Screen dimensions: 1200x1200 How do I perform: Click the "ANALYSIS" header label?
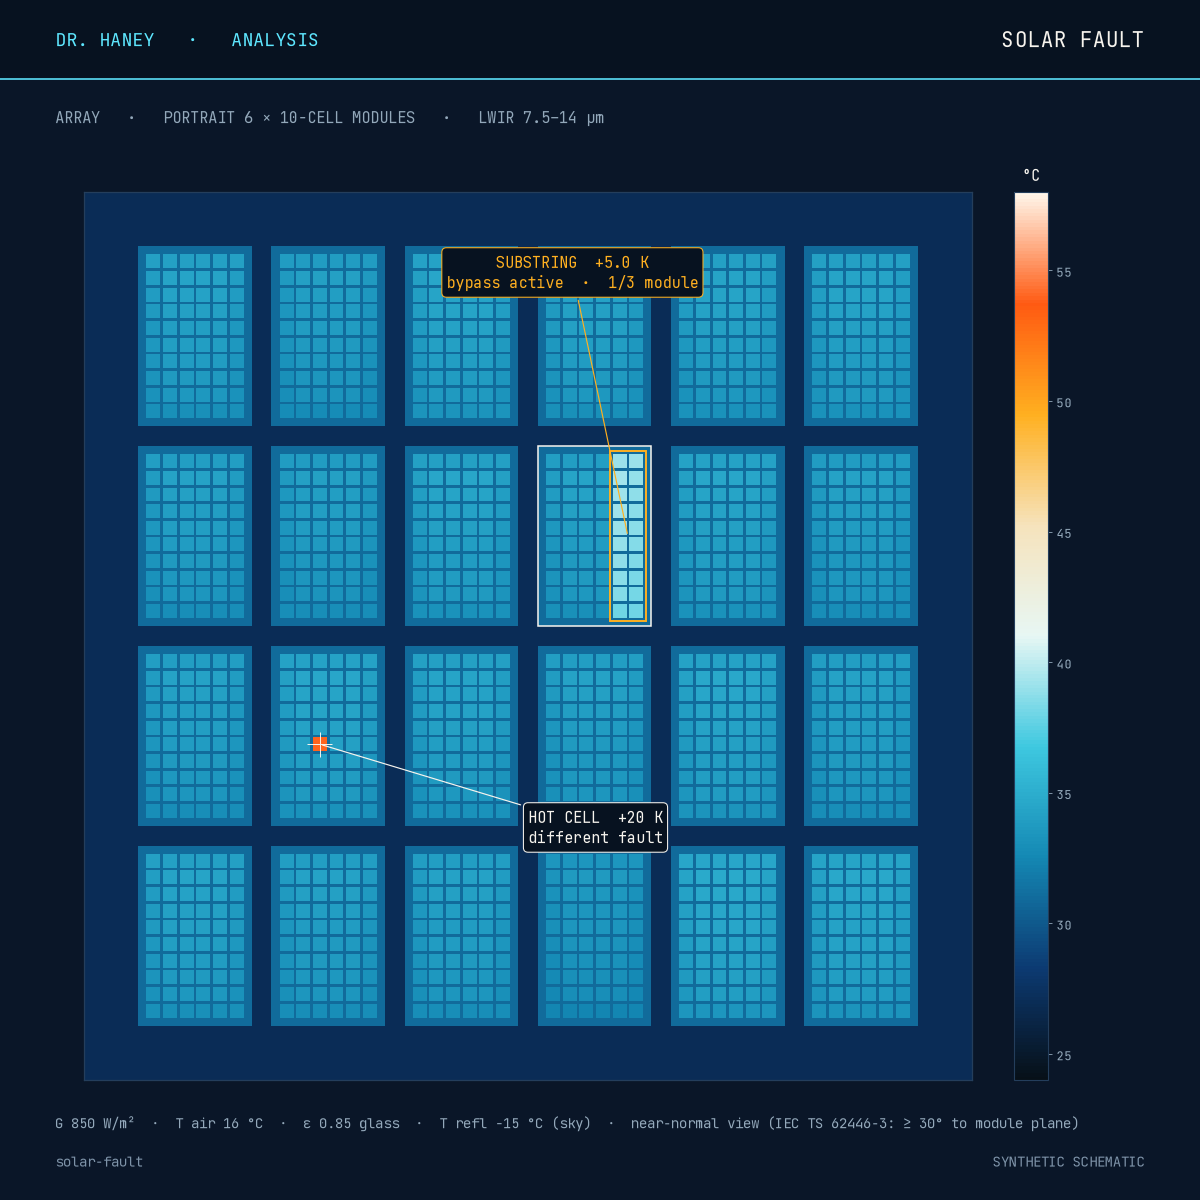(275, 40)
